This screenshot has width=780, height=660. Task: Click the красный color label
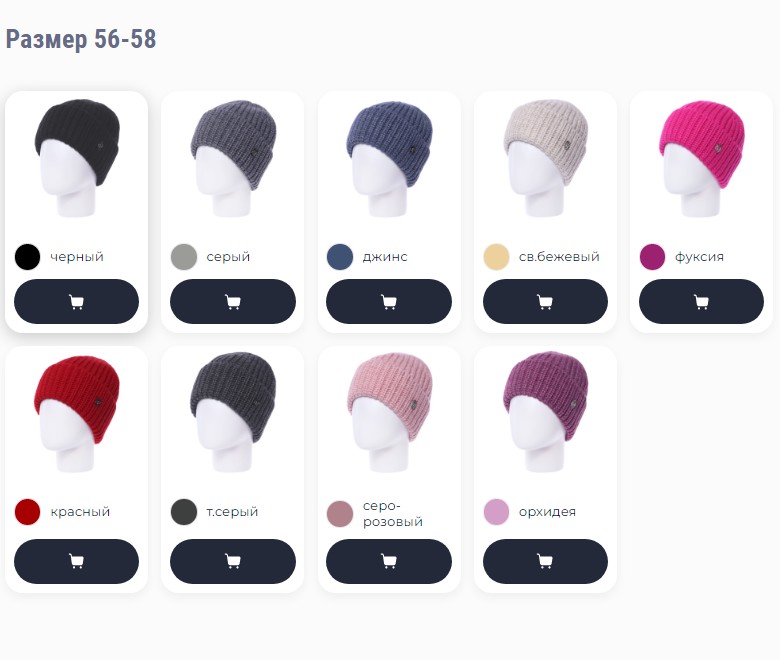coord(80,512)
